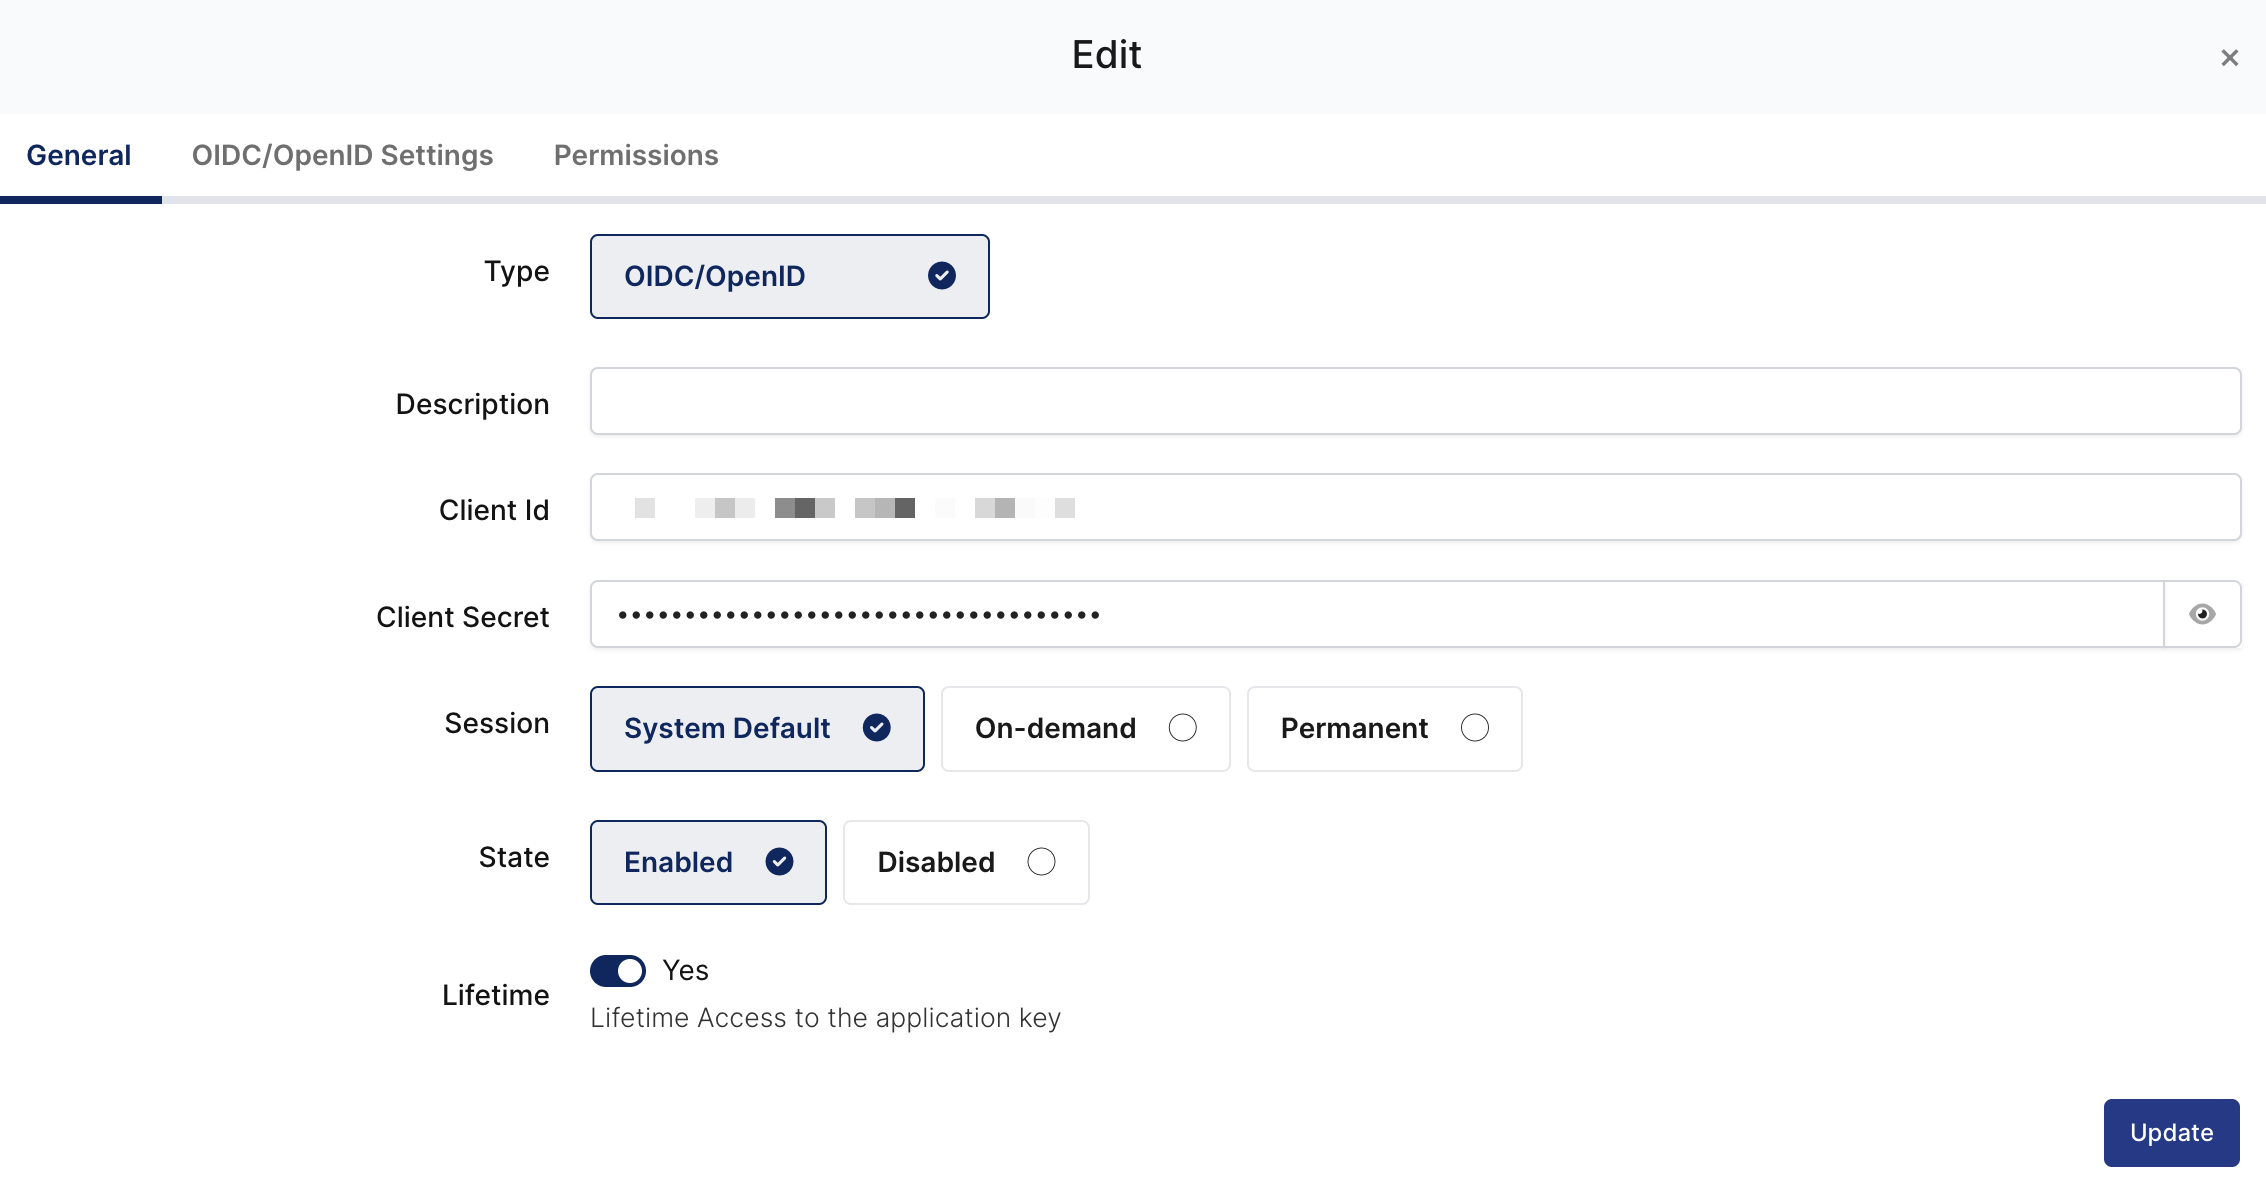Viewport: 2266px width, 1190px height.
Task: Click inside the Client Secret field
Action: click(1376, 614)
